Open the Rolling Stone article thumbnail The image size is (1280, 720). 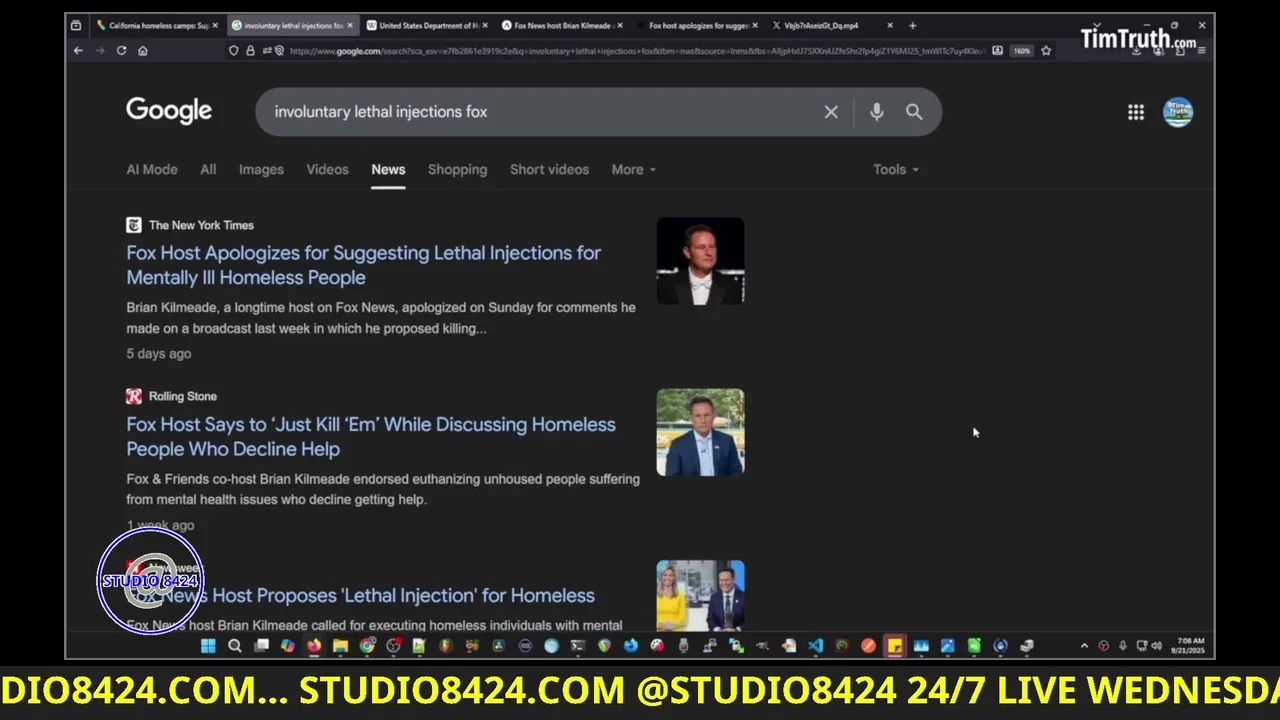(x=700, y=432)
